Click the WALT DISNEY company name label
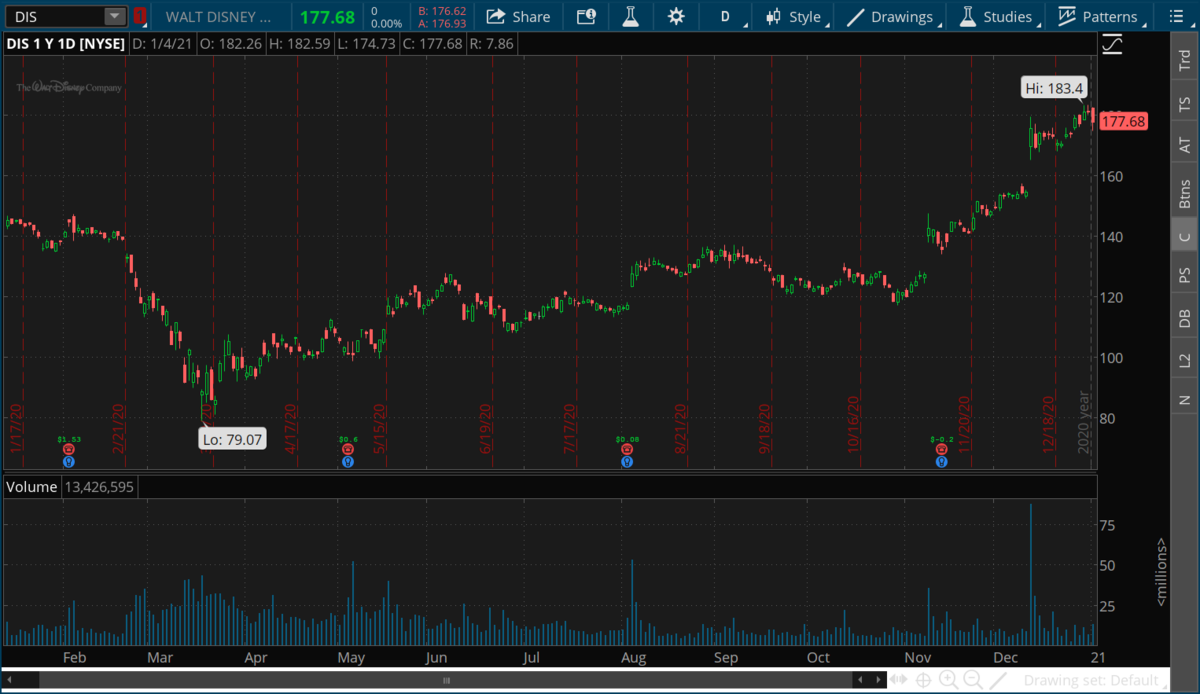 [218, 17]
